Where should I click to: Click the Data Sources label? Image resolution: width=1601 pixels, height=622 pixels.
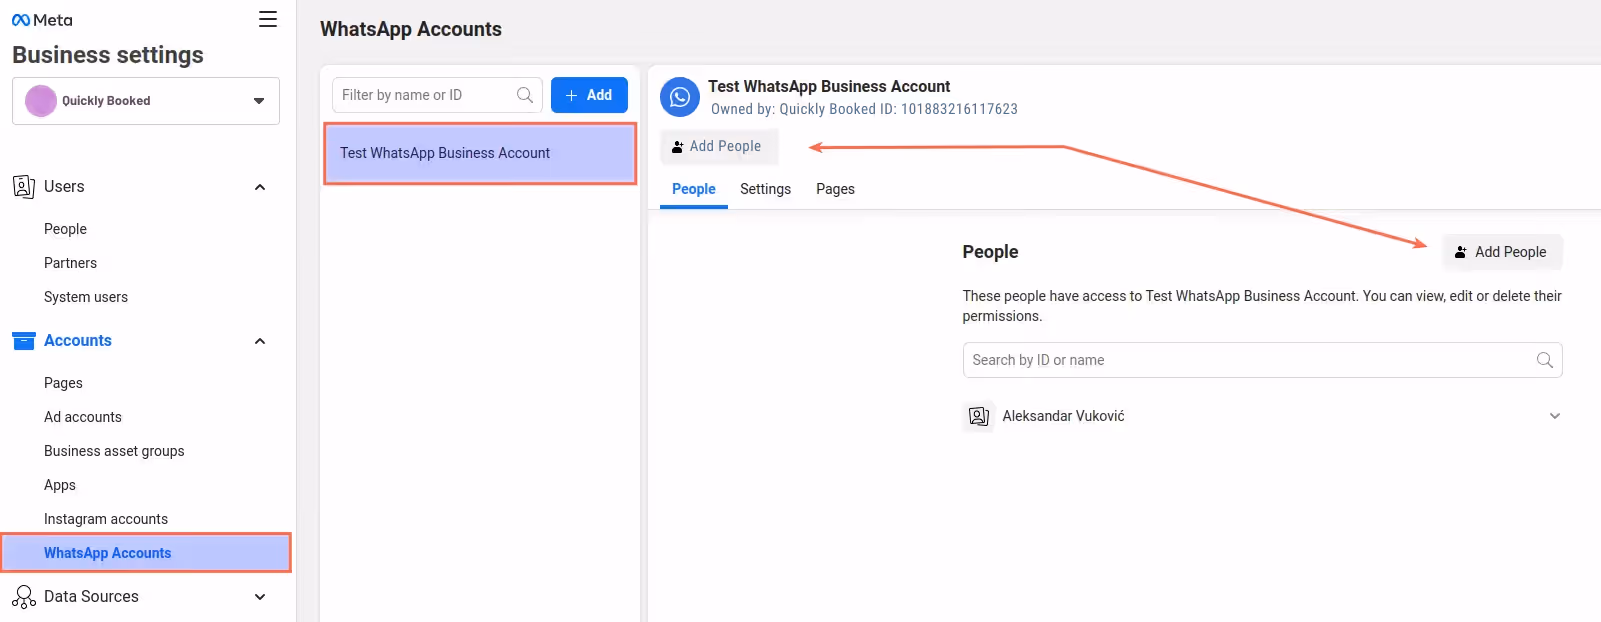click(91, 597)
